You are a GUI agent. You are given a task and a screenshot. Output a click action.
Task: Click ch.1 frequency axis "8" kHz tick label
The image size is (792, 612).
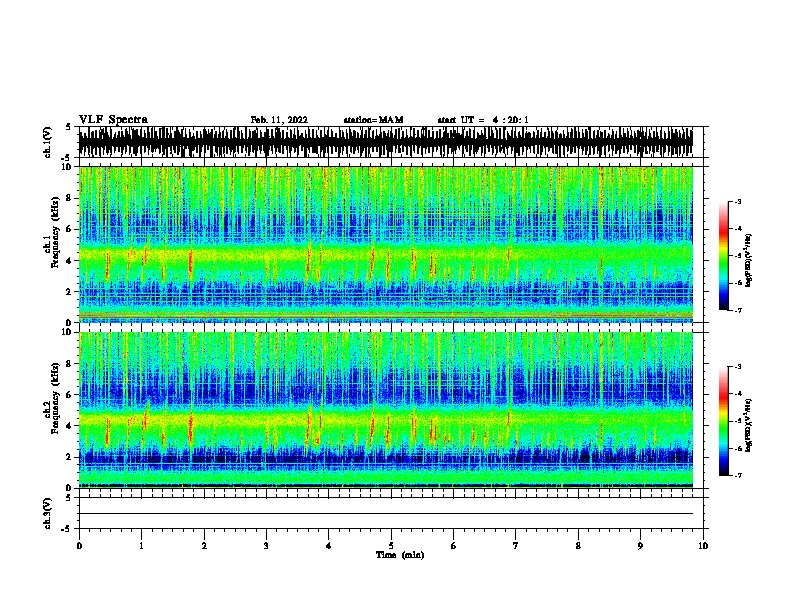pos(69,198)
